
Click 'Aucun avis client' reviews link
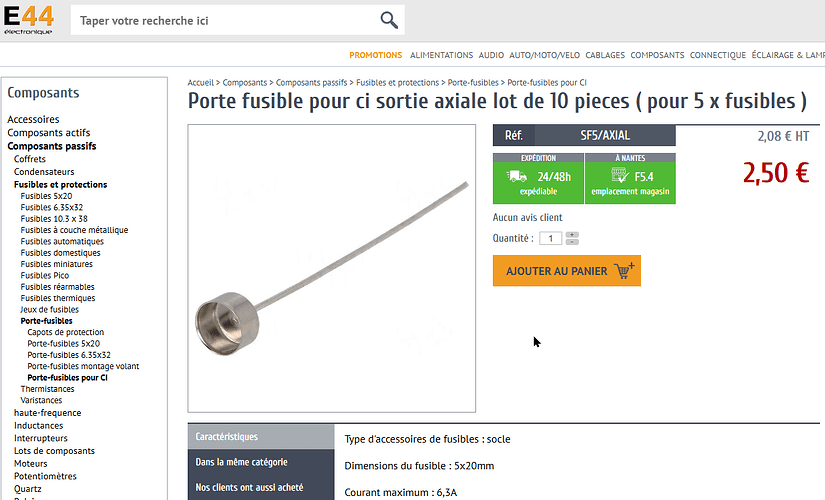(527, 217)
